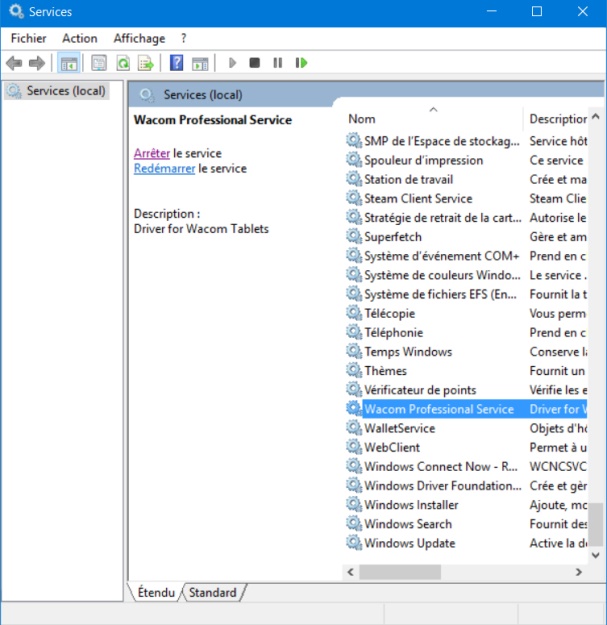
Task: Click the Back arrow toolbar icon
Action: [x=14, y=63]
